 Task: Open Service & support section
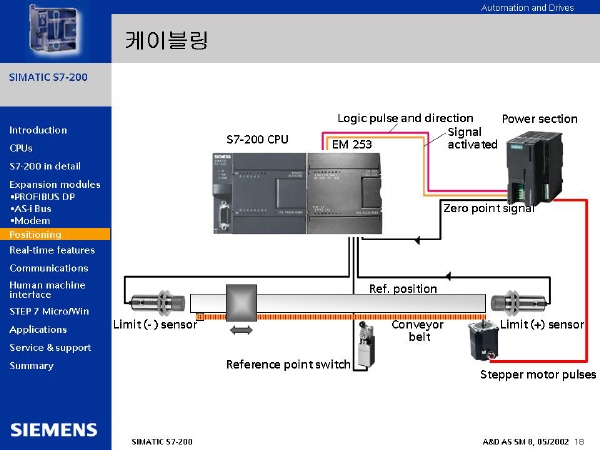[50, 348]
